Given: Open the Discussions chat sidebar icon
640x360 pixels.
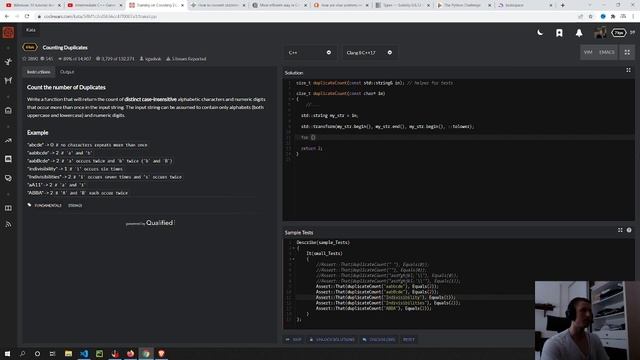Looking at the screenshot, I should (x=8, y=178).
